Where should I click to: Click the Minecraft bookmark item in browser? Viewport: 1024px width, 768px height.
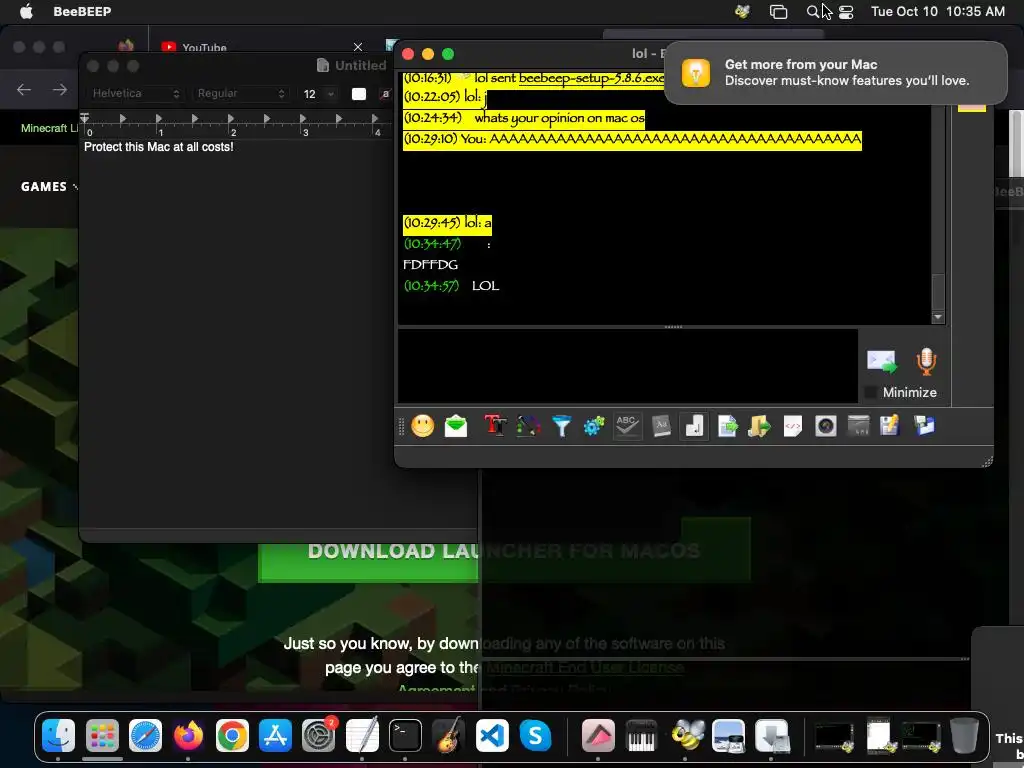(49, 128)
